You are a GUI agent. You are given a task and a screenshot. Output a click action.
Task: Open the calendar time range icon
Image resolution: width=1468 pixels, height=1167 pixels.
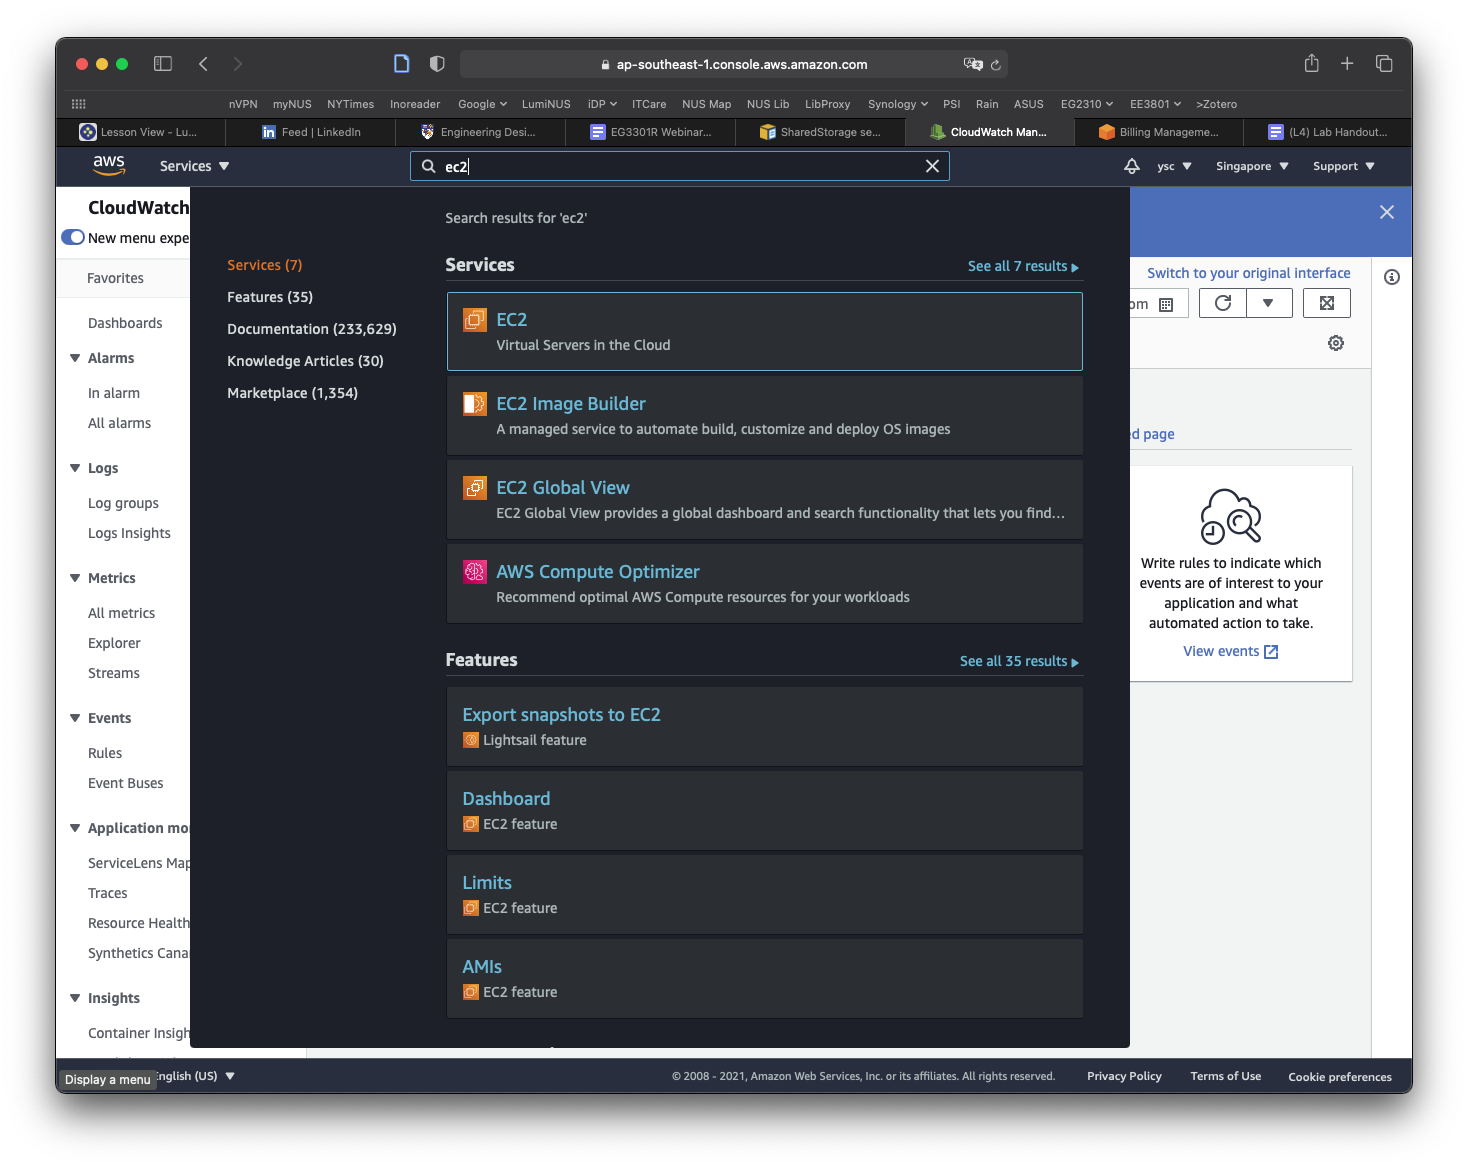tap(1166, 304)
